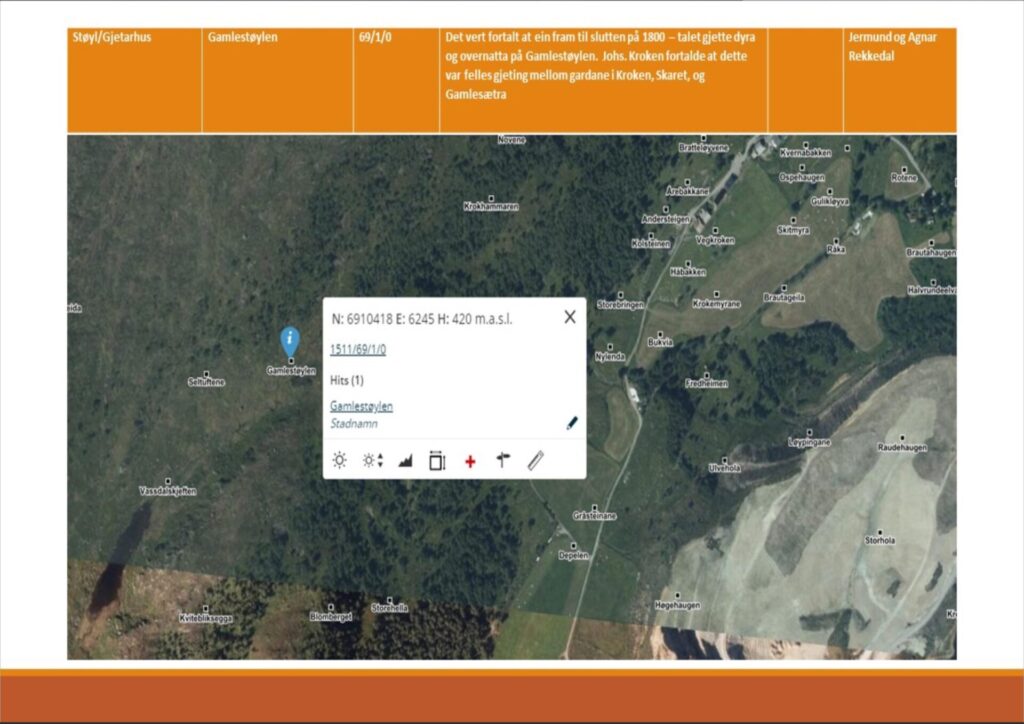Select the area measurement square icon
The height and width of the screenshot is (724, 1024).
tap(436, 461)
